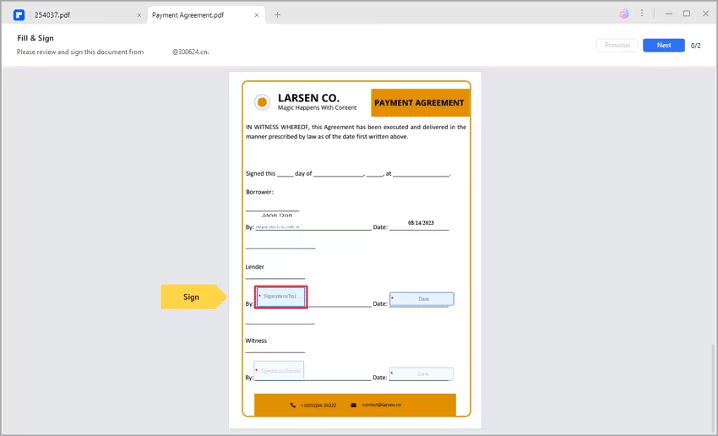The image size is (718, 436).
Task: Click the yellow Sign arrow tag
Action: click(194, 297)
